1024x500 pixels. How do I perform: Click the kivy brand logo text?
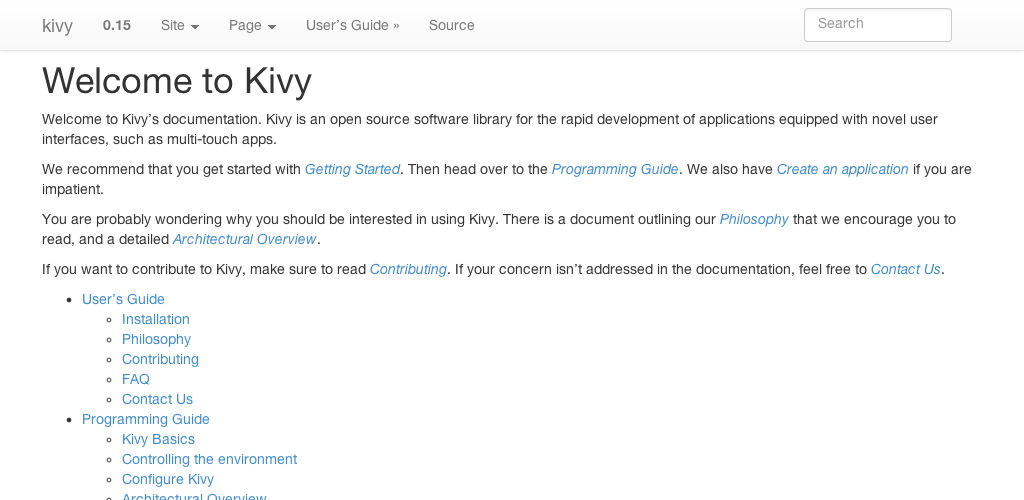(57, 25)
